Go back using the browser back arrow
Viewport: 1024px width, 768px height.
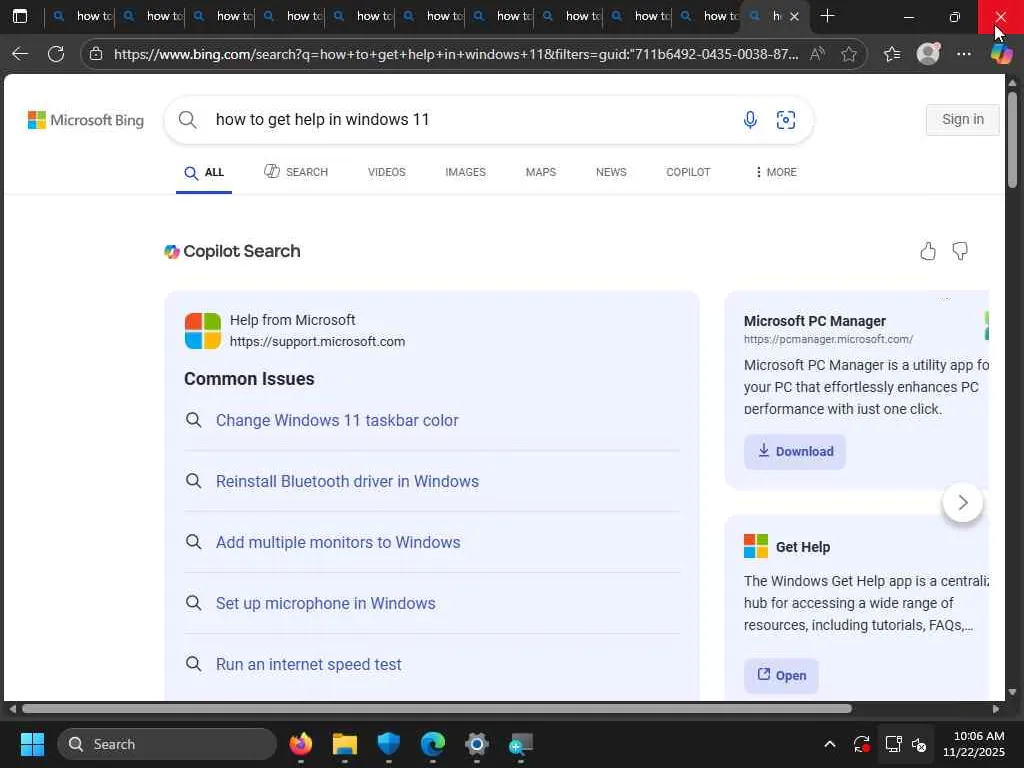pos(20,54)
